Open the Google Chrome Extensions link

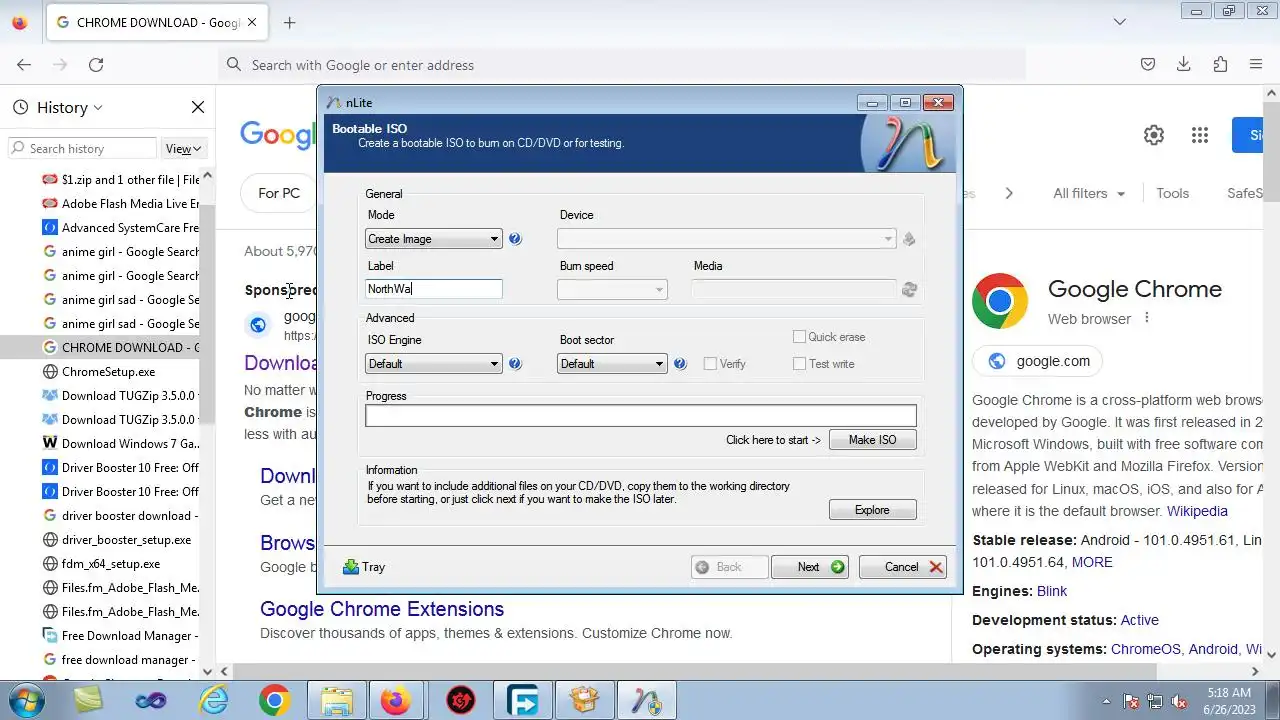coord(382,609)
